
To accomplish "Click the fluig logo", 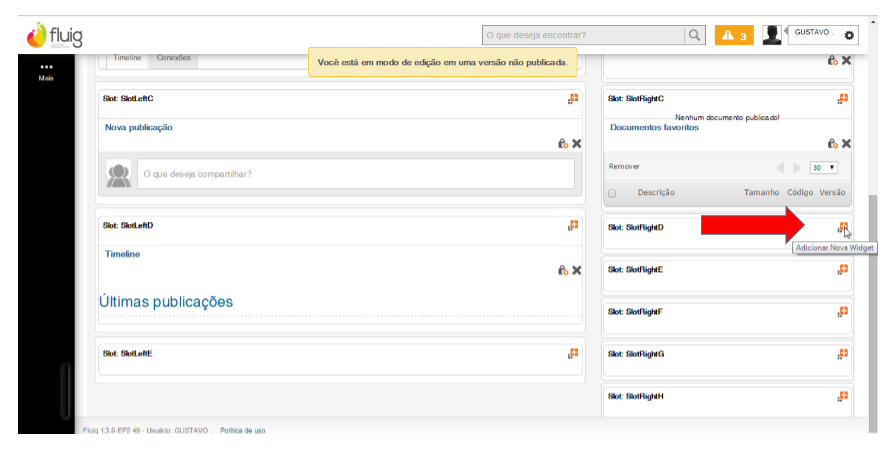I will (55, 36).
